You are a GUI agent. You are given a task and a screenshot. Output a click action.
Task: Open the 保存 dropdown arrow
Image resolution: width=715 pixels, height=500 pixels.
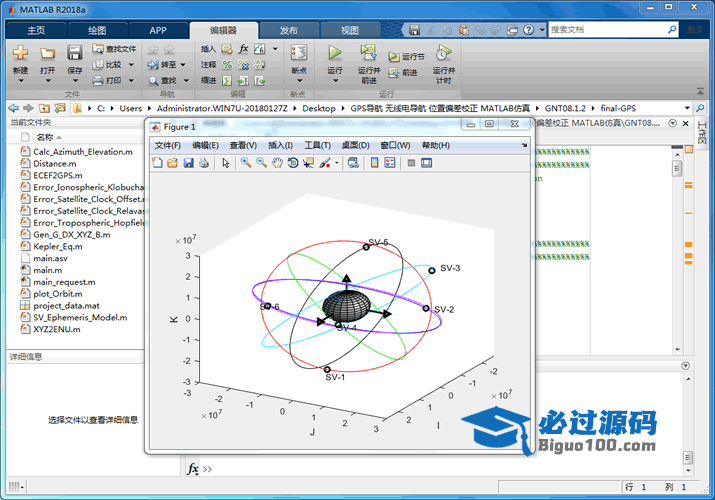(x=75, y=81)
